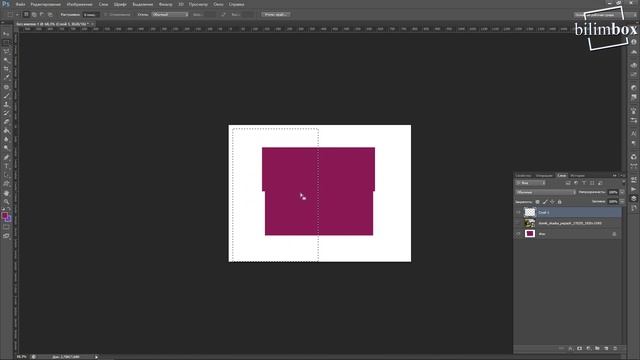Viewport: 640px width, 360px height.
Task: Add a layer mask
Action: click(579, 349)
